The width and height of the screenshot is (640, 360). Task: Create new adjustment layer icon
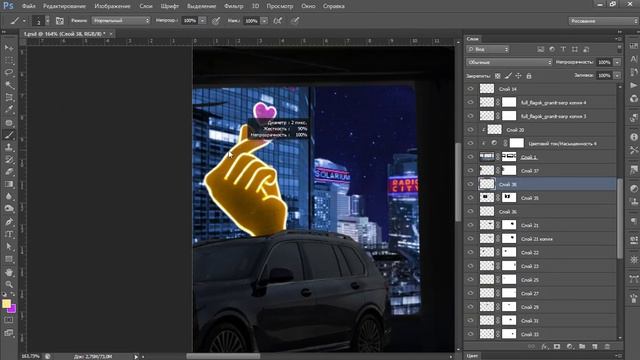(569, 347)
